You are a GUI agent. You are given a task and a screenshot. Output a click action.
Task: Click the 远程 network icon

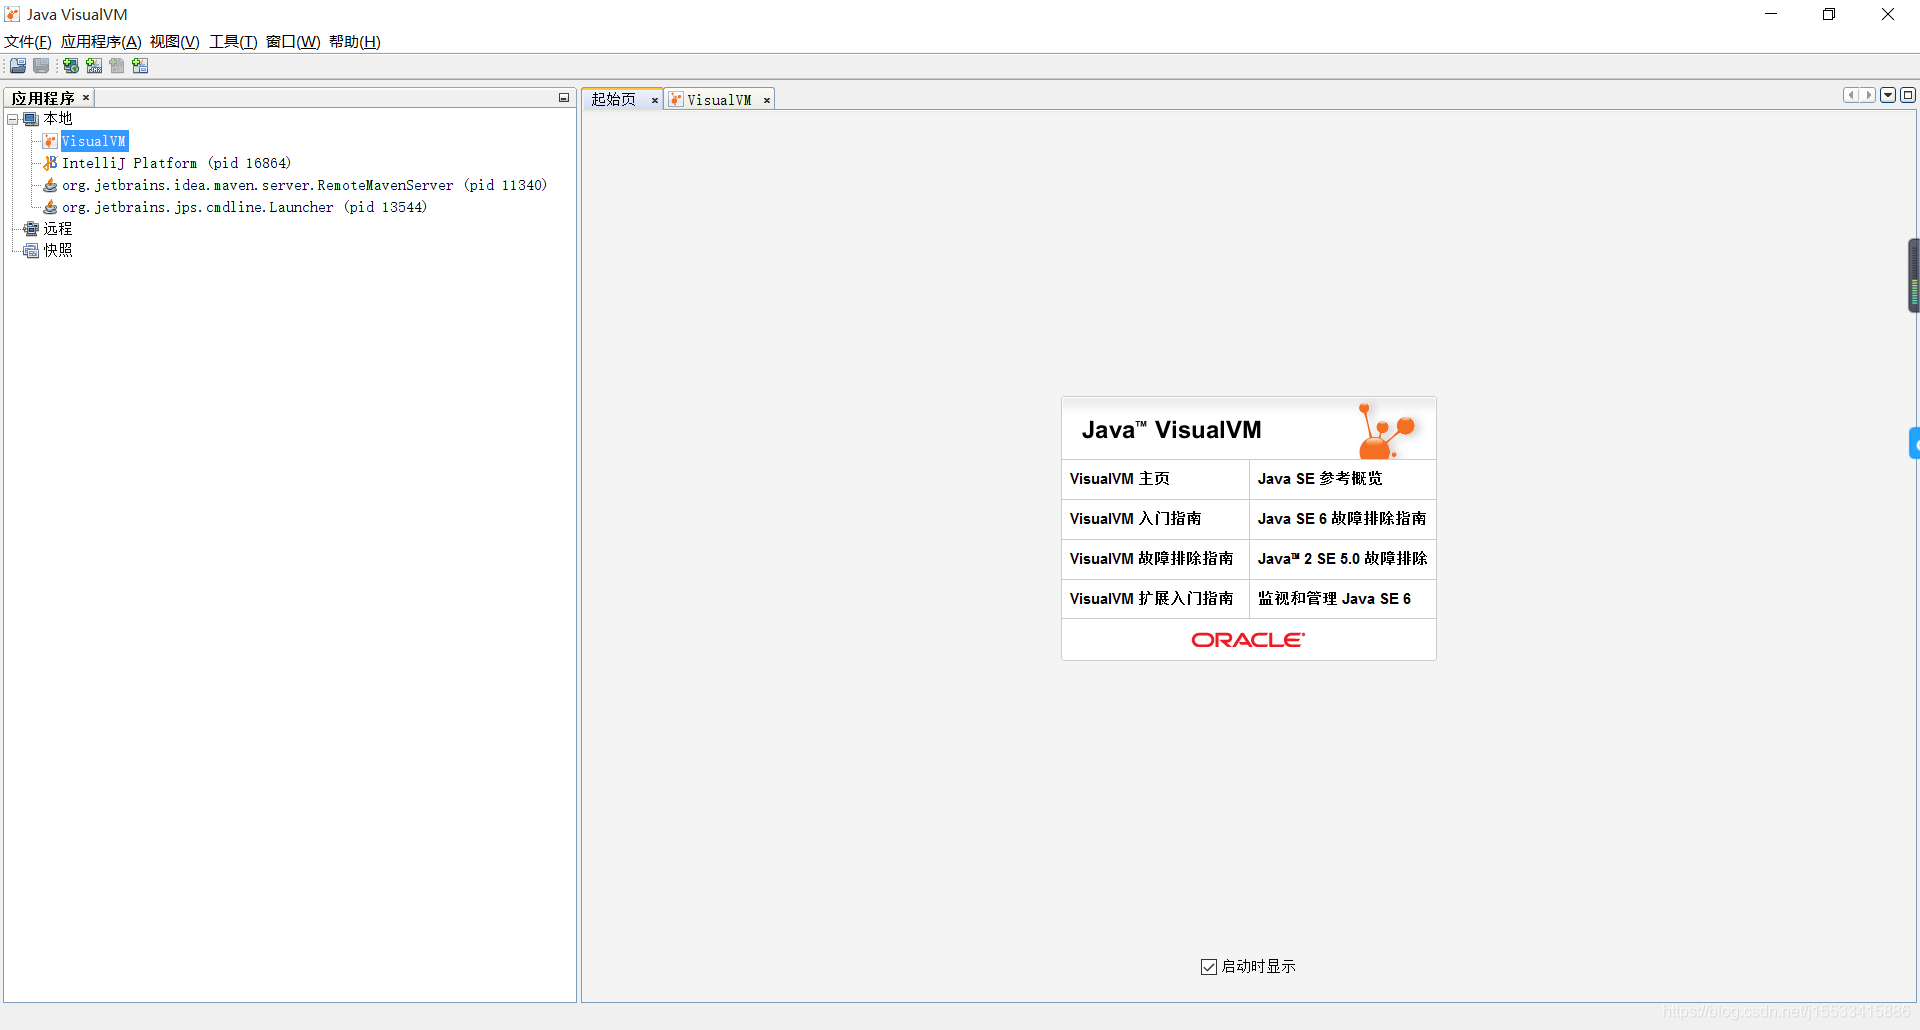click(x=31, y=229)
